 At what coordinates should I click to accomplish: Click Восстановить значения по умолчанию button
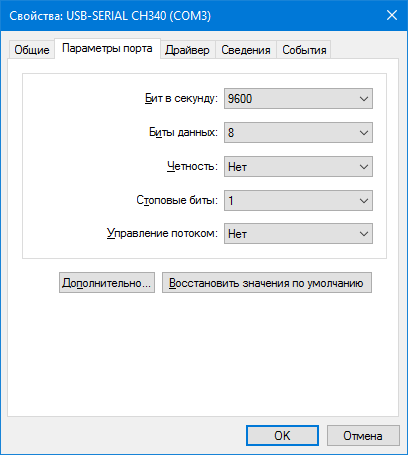coord(267,283)
